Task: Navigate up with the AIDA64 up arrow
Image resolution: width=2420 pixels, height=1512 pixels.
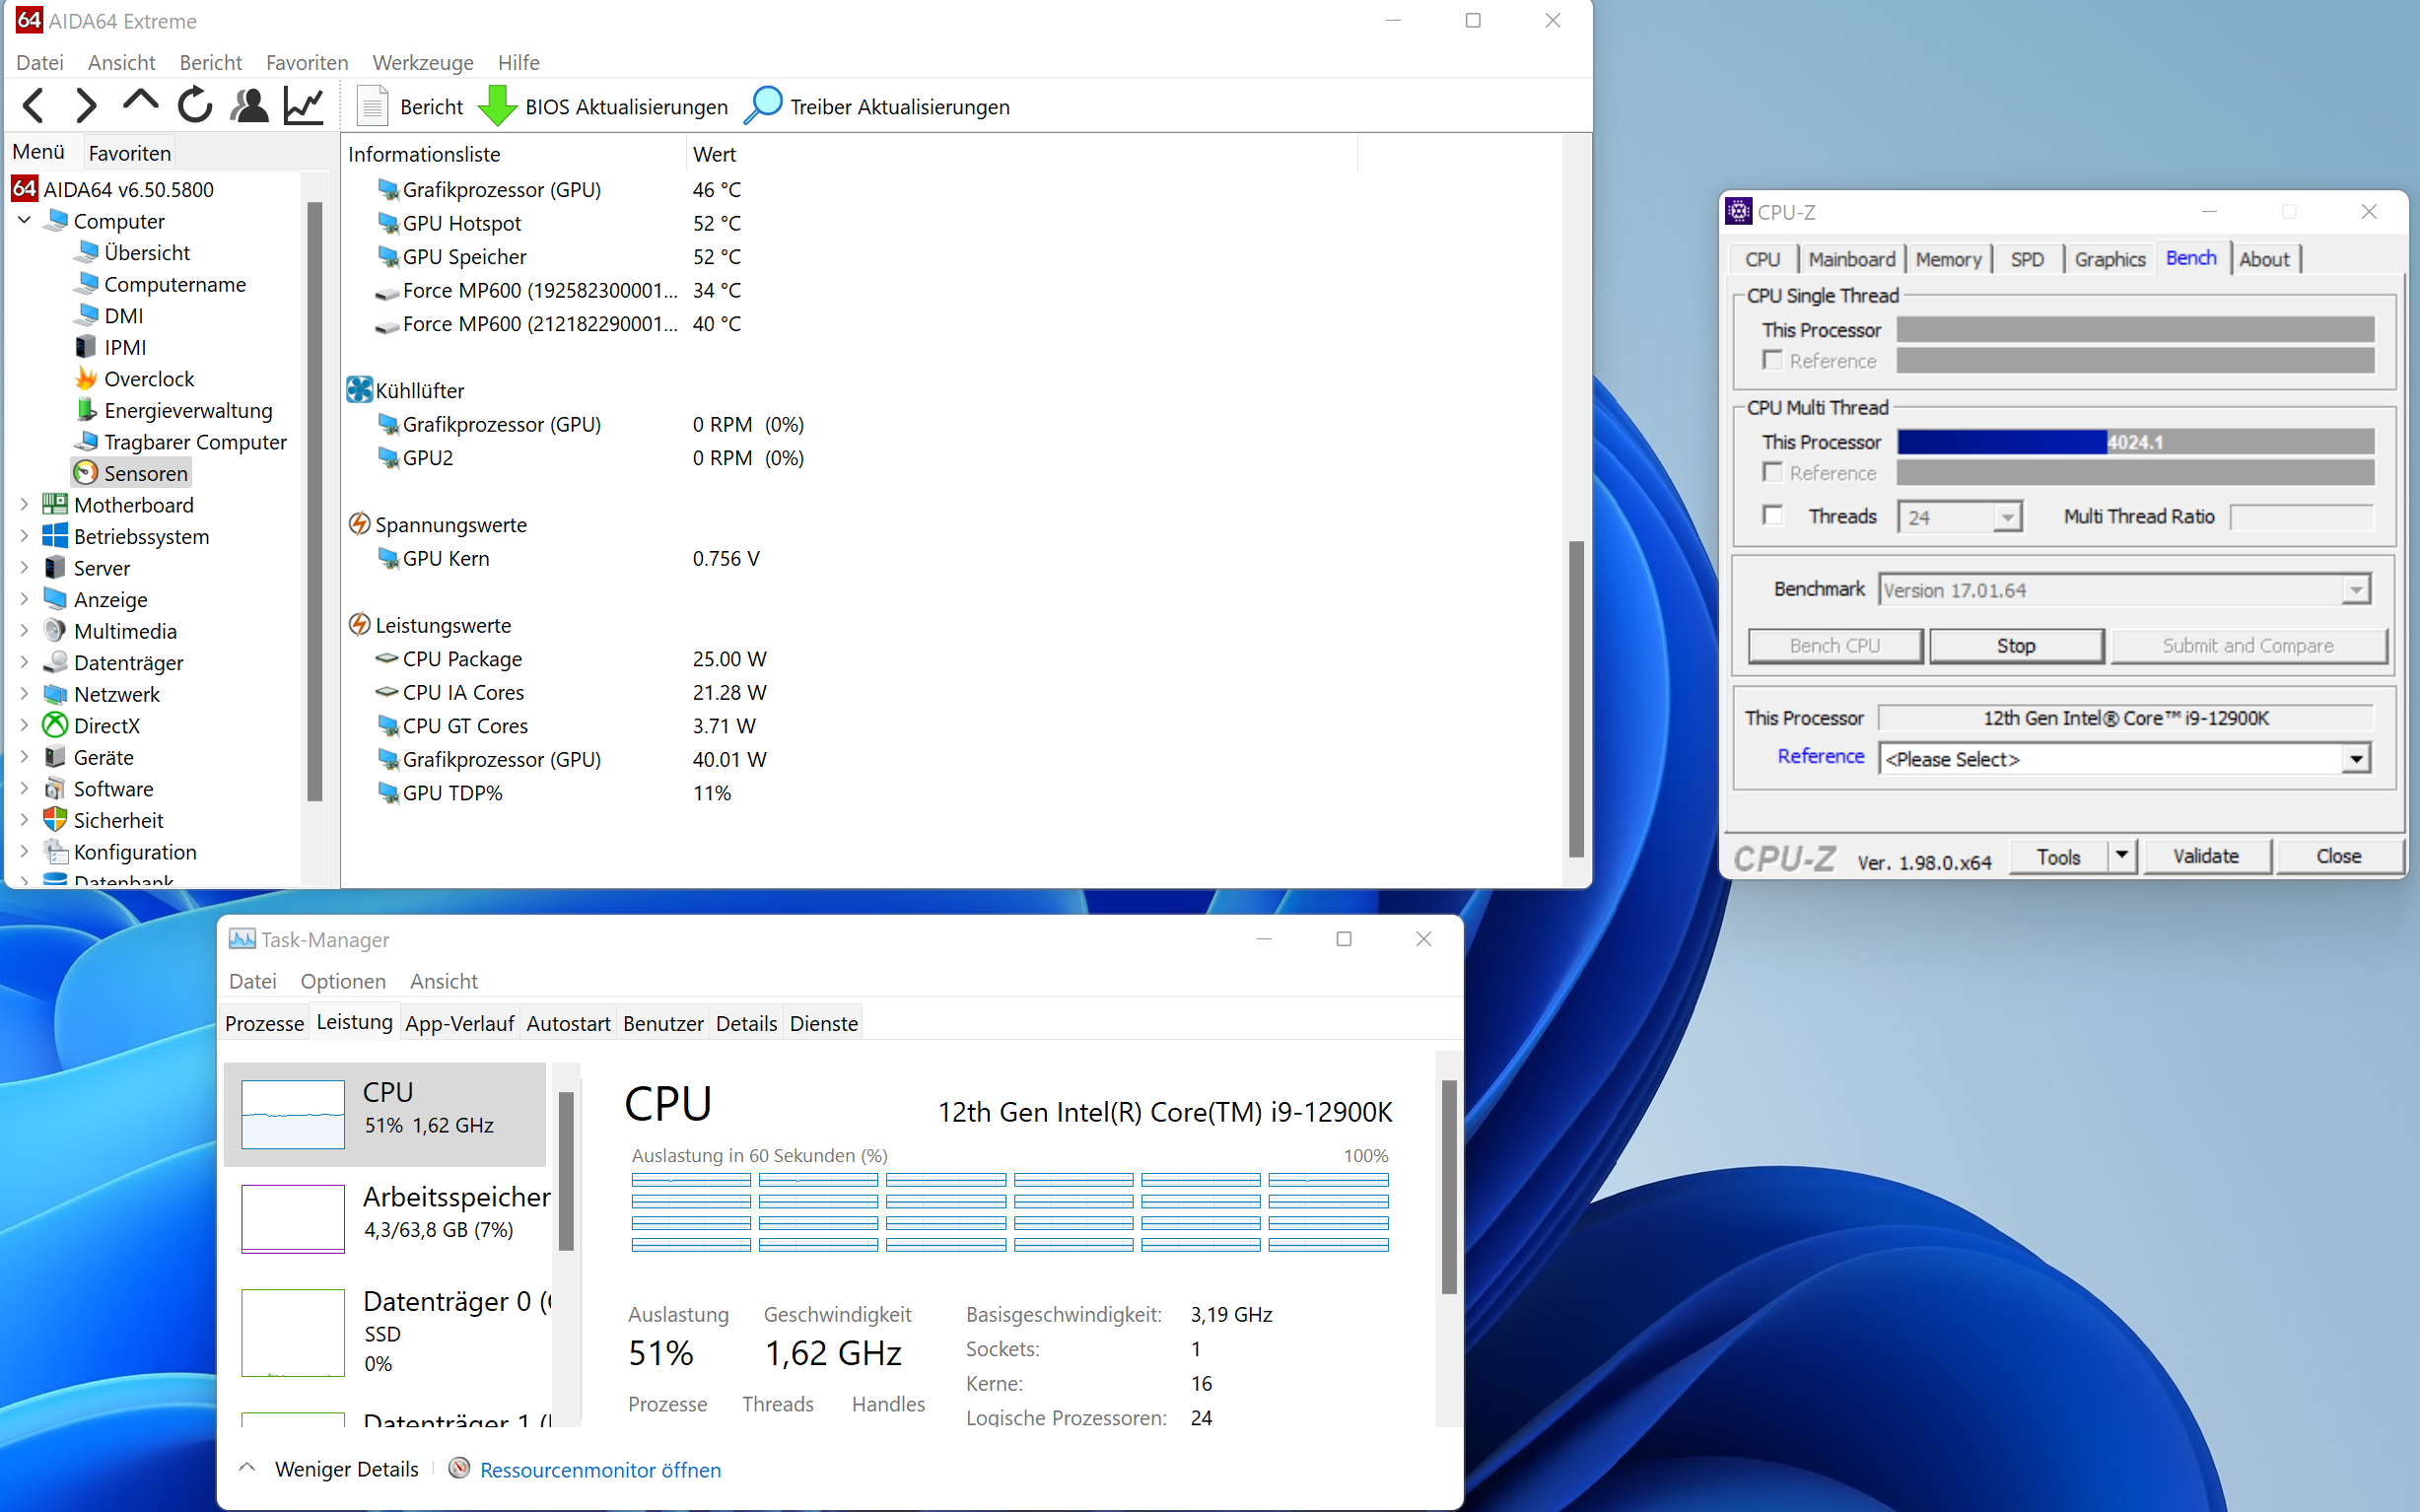Action: [x=140, y=102]
